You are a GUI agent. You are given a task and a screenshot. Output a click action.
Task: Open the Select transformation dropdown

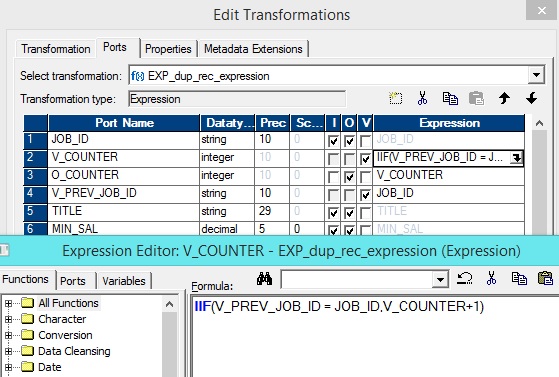coord(536,75)
